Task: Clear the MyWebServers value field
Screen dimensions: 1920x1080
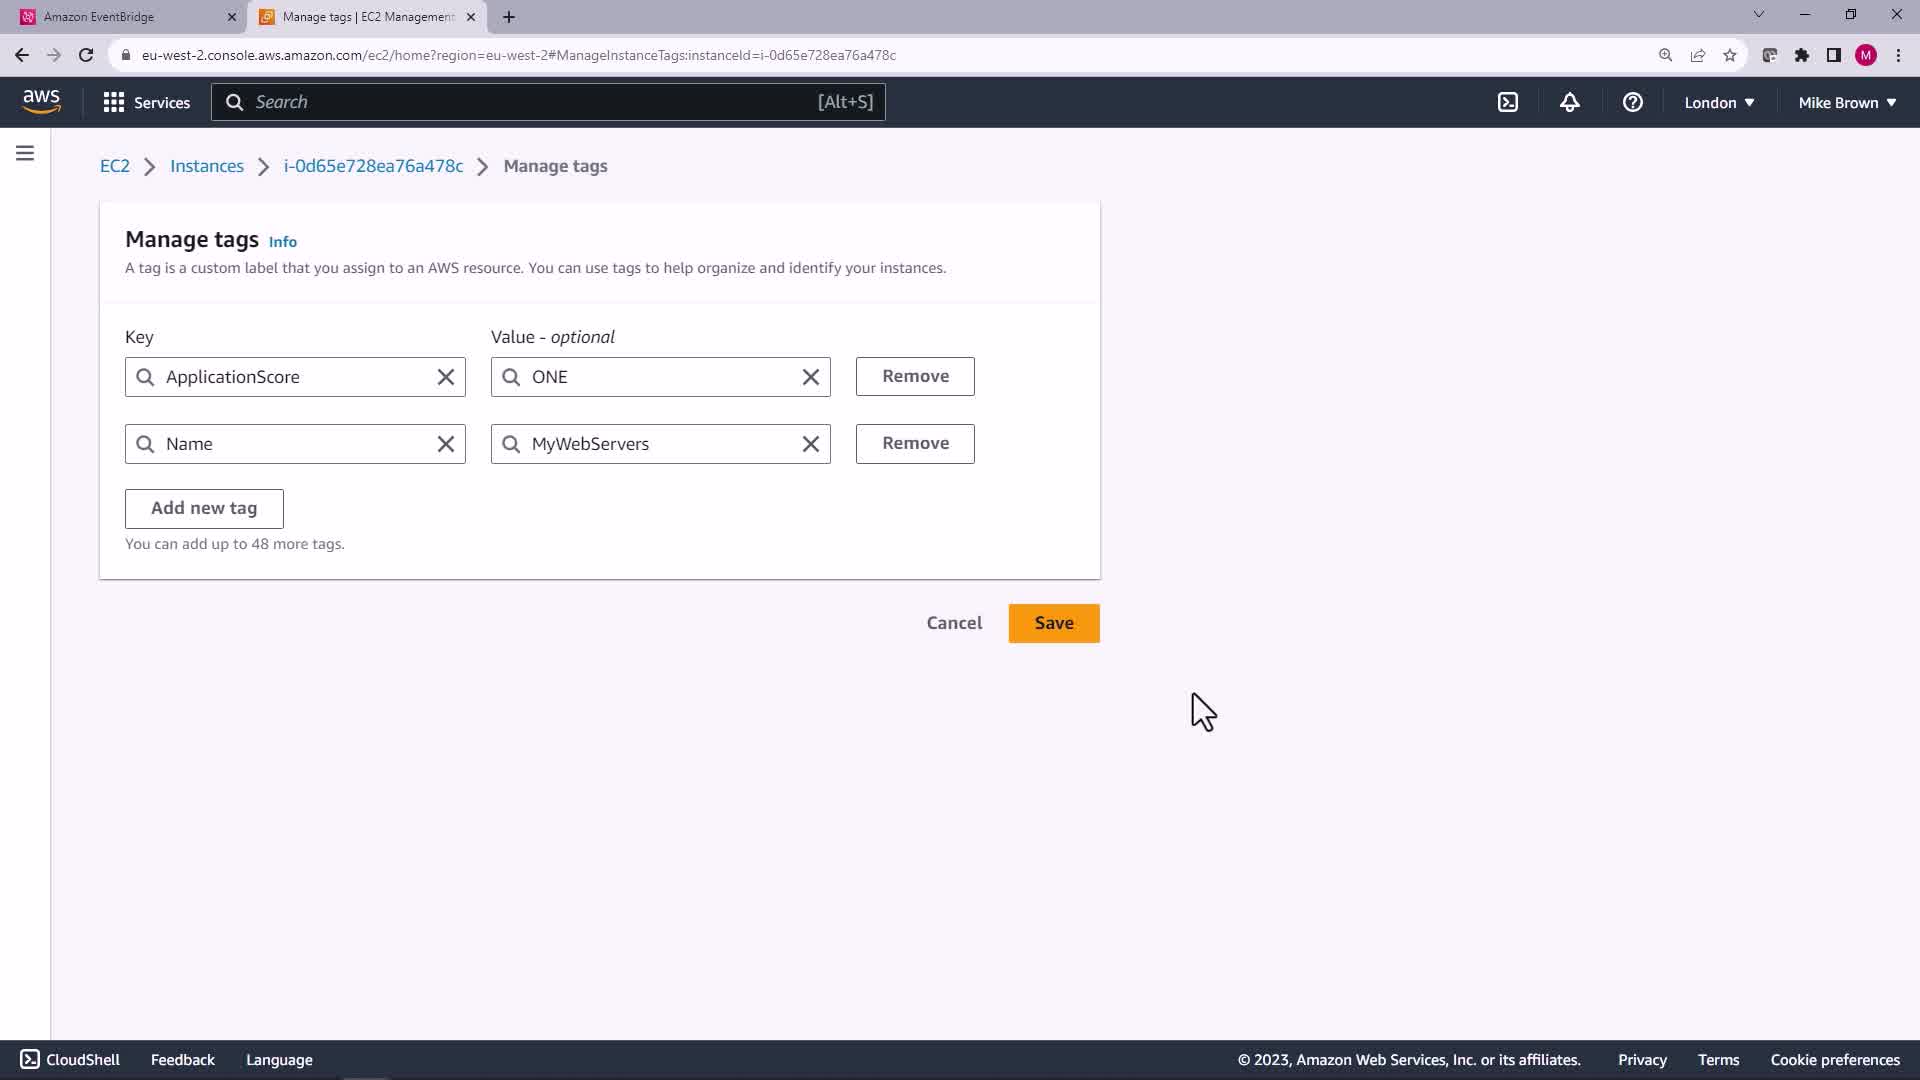Action: click(811, 444)
